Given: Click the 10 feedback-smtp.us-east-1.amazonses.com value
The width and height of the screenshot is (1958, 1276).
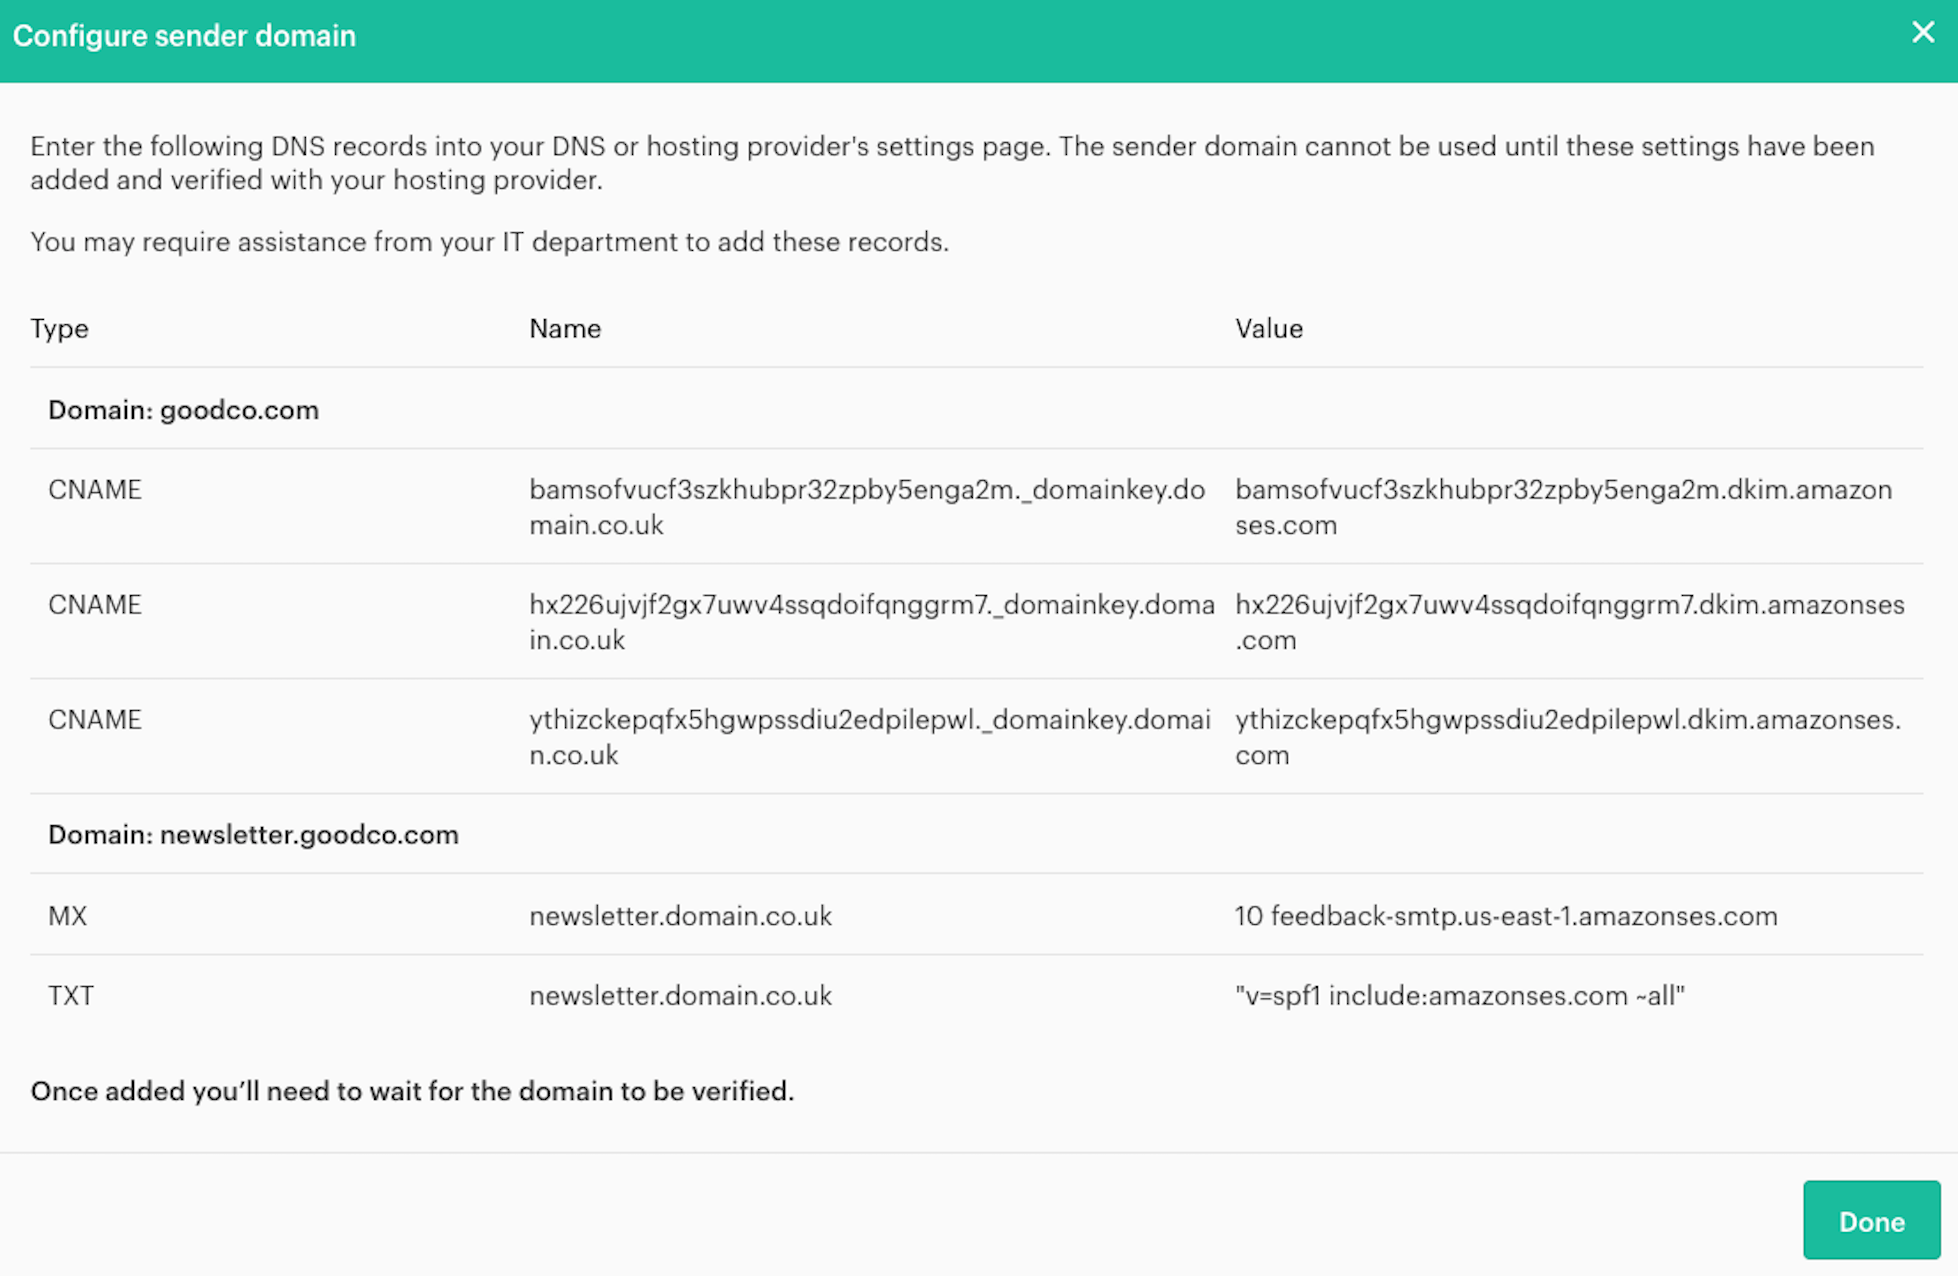Looking at the screenshot, I should 1505,916.
